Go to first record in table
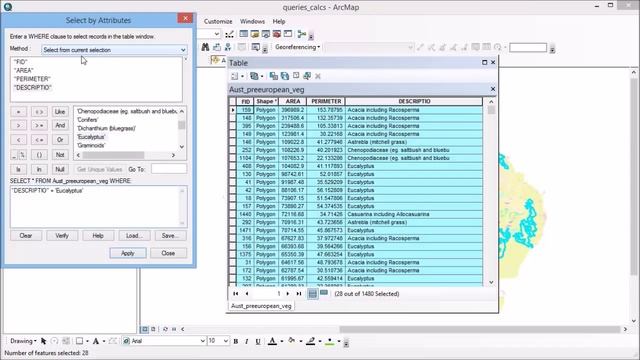 pos(236,293)
